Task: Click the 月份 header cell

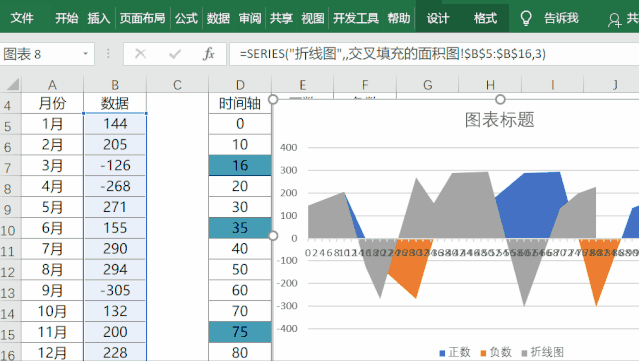Action: point(52,103)
